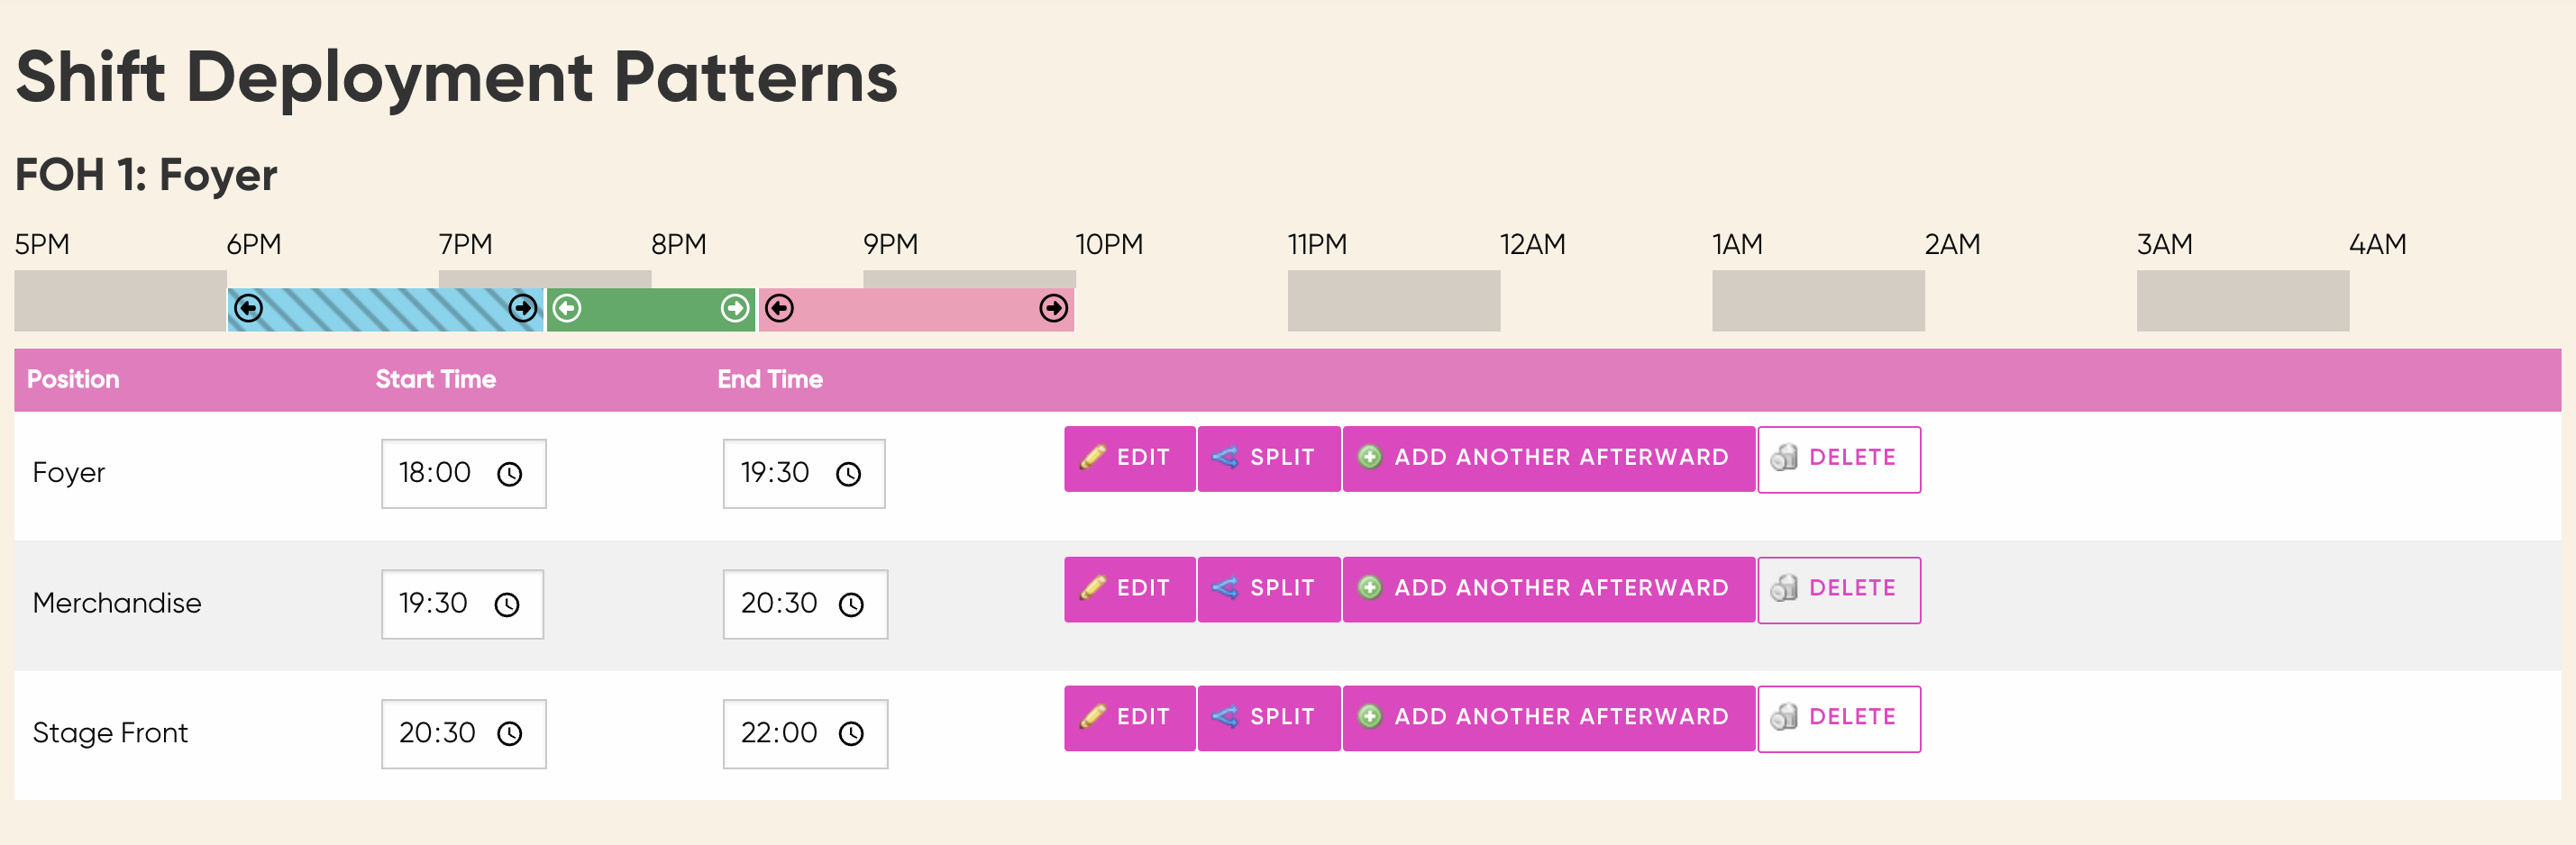Open clock picker for Foyer start time
This screenshot has width=2576, height=845.
tap(510, 474)
